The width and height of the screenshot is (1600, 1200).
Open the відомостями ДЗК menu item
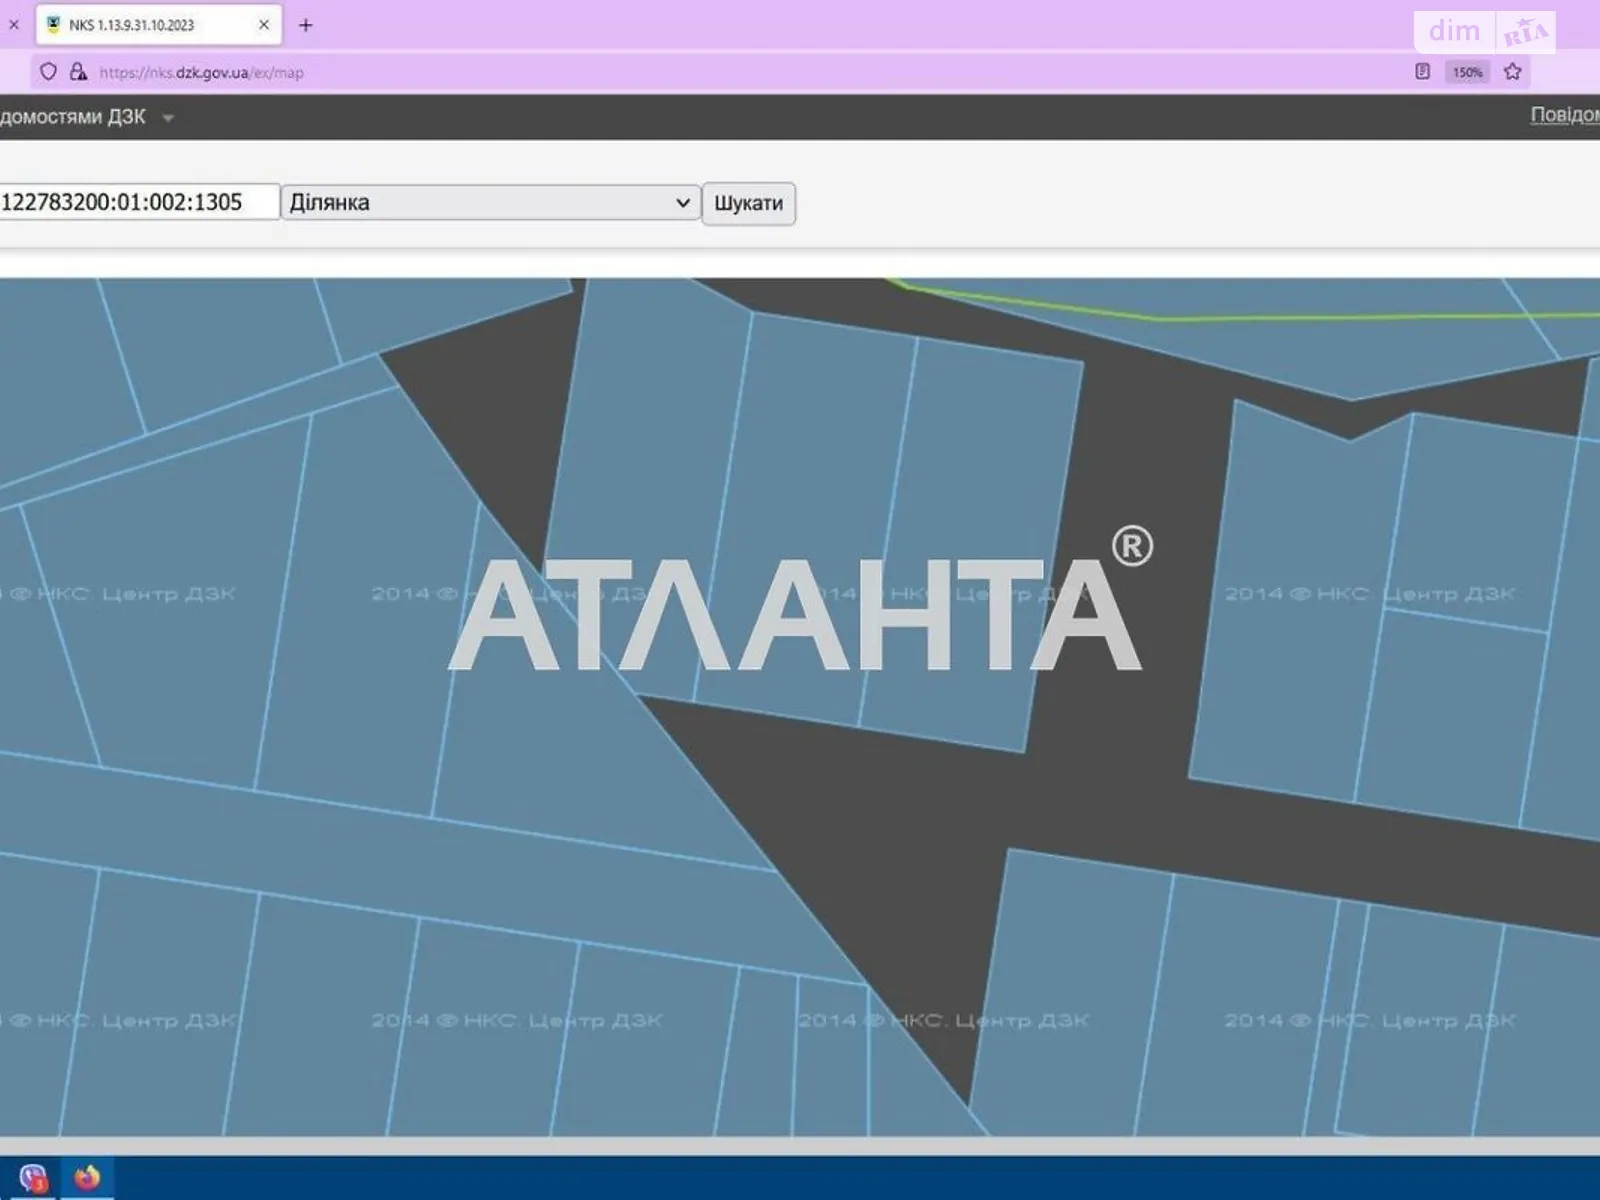[x=73, y=117]
